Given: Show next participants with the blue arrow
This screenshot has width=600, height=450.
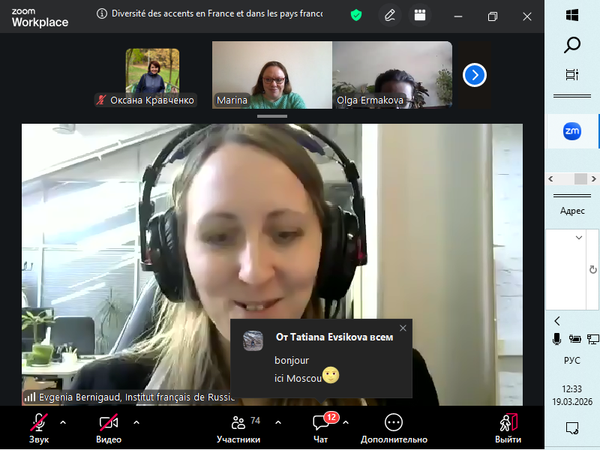Looking at the screenshot, I should (x=475, y=74).
